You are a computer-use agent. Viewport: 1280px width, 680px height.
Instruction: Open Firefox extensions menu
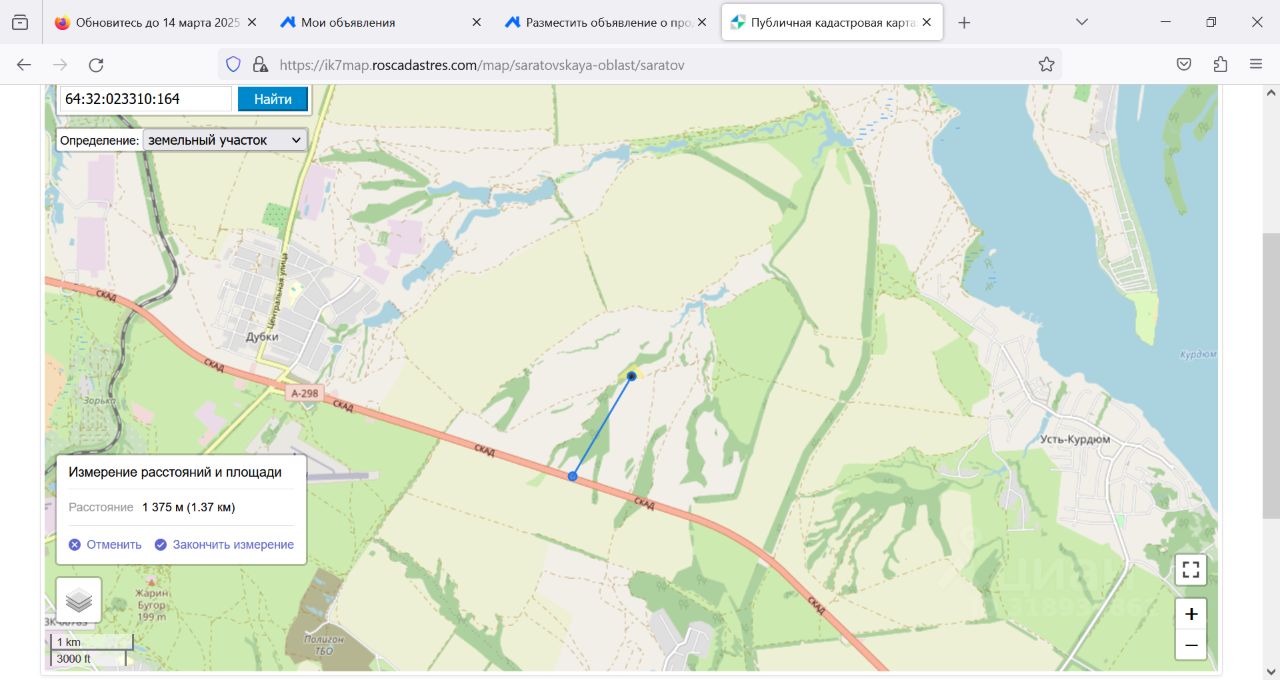1220,64
